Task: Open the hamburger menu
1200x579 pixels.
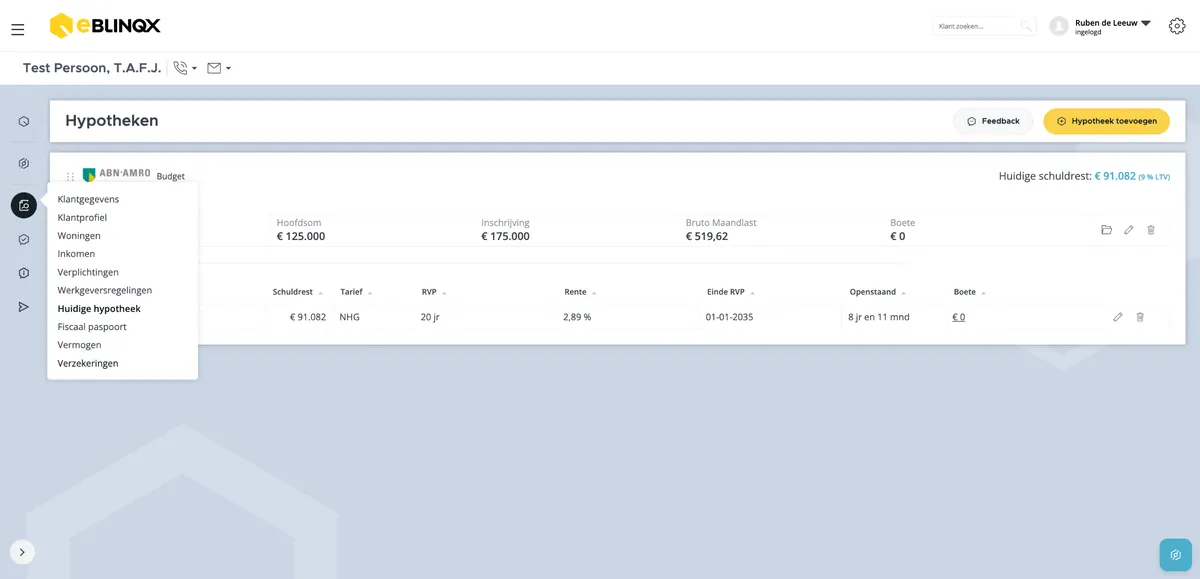Action: pos(18,30)
